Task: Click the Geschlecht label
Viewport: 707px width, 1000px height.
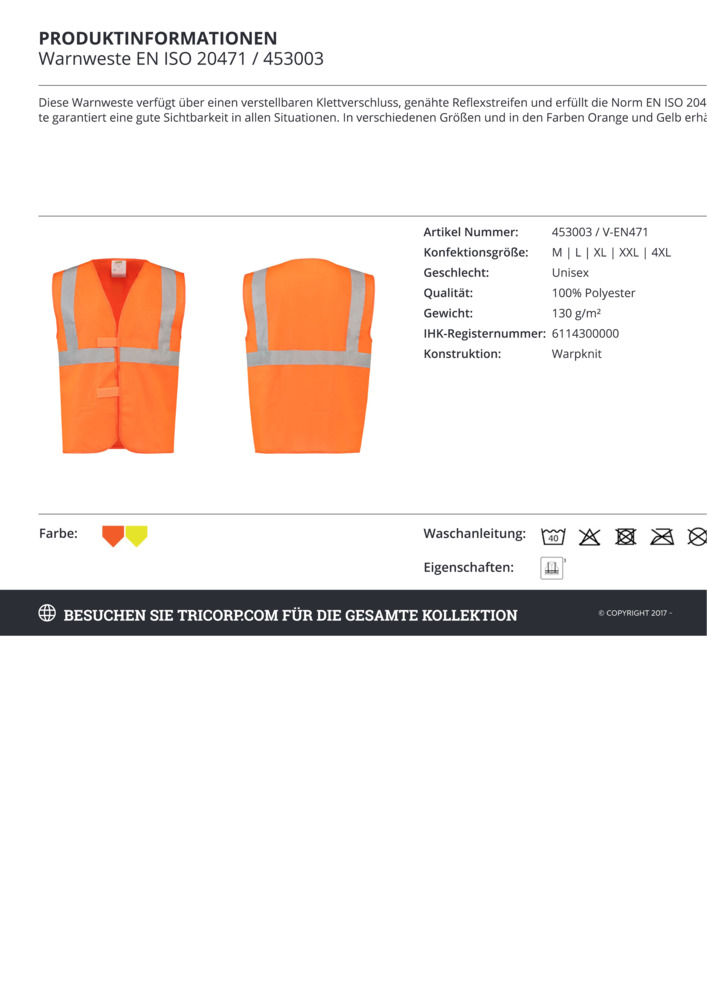Action: tap(456, 273)
